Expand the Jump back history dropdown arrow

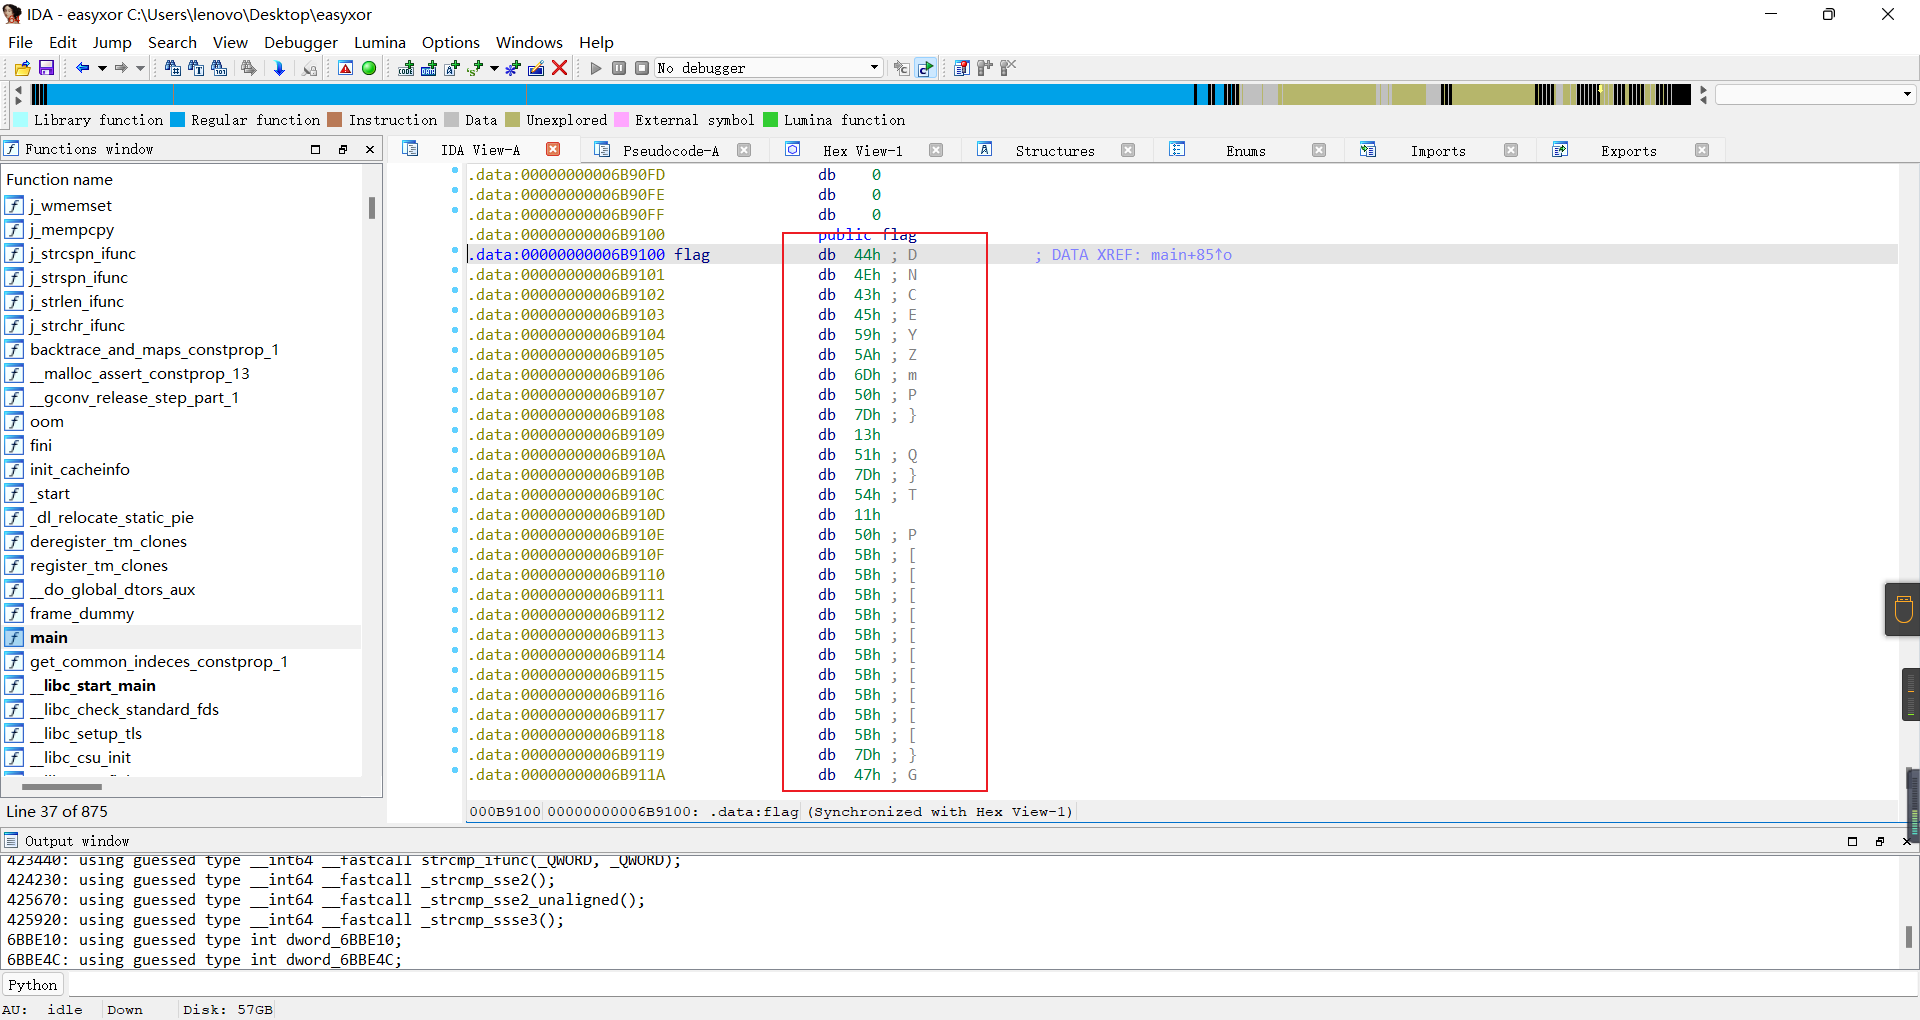point(102,68)
